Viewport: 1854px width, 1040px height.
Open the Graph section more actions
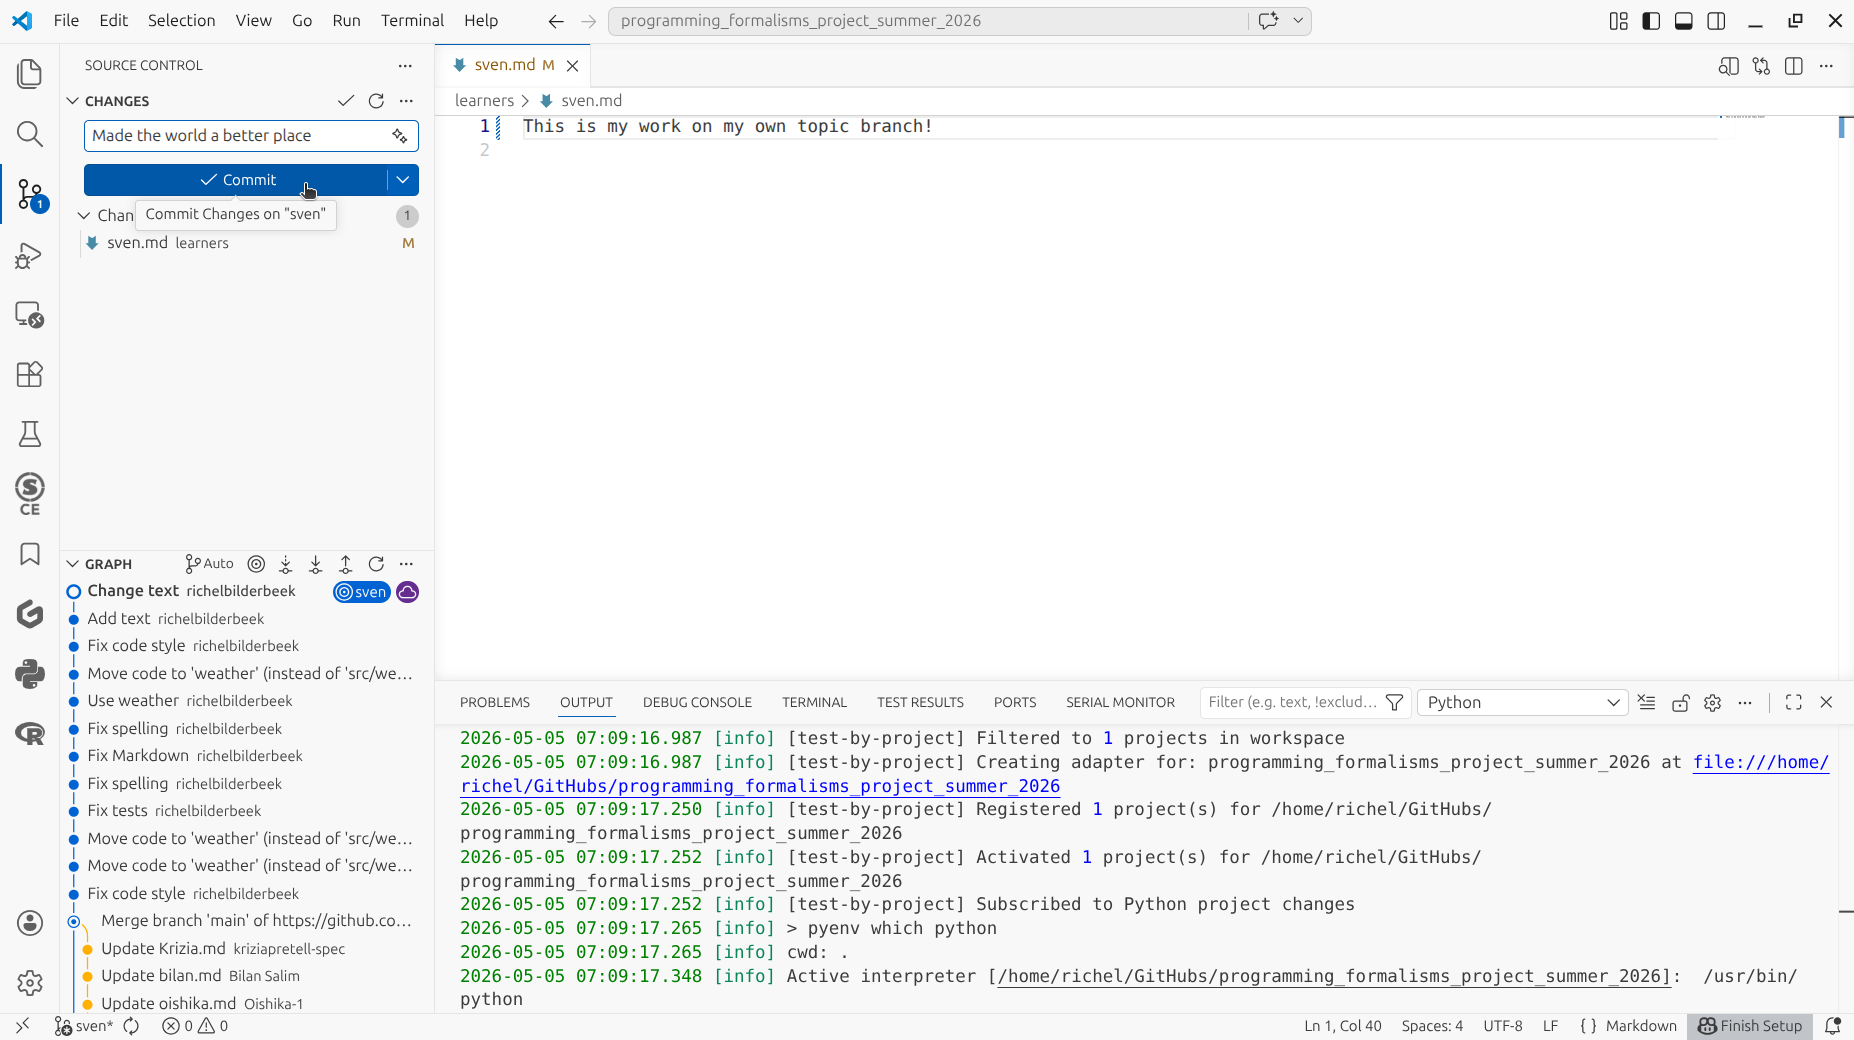pos(406,564)
